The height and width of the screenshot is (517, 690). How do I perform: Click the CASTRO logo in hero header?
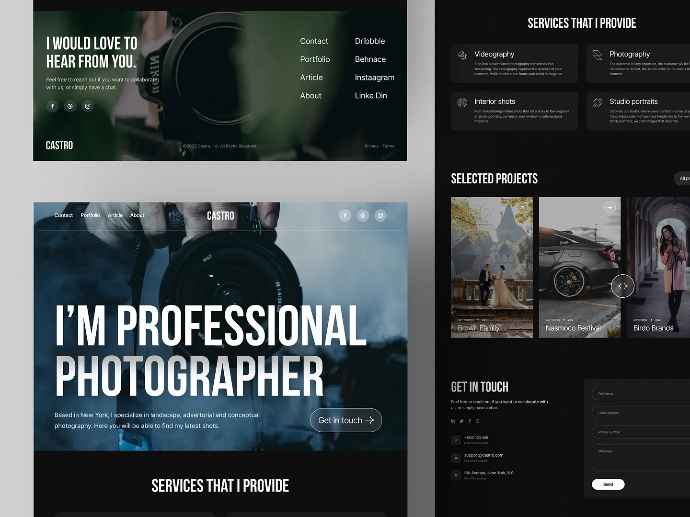(220, 216)
